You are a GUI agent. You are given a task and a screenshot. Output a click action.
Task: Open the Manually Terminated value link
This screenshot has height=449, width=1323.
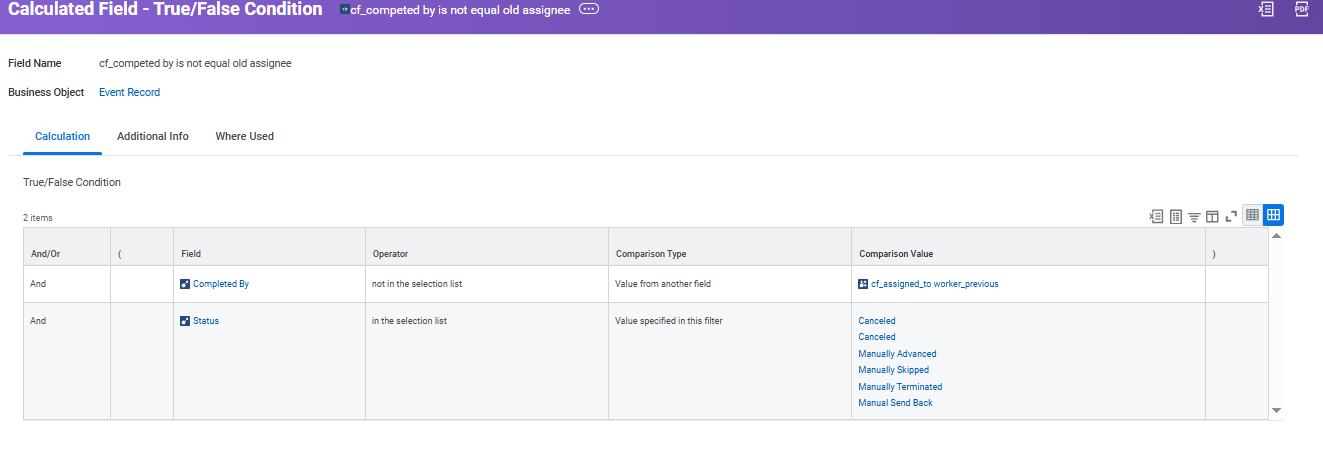(900, 386)
